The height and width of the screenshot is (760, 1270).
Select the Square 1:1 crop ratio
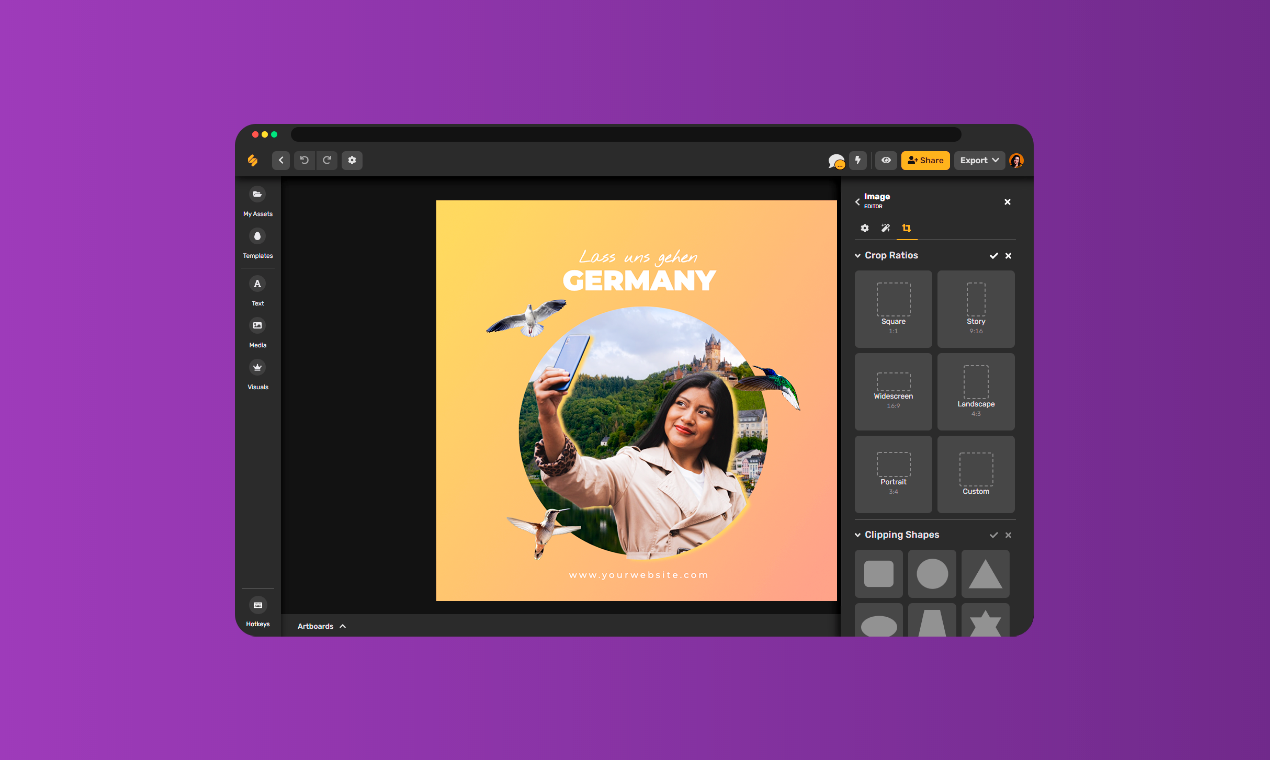click(893, 309)
